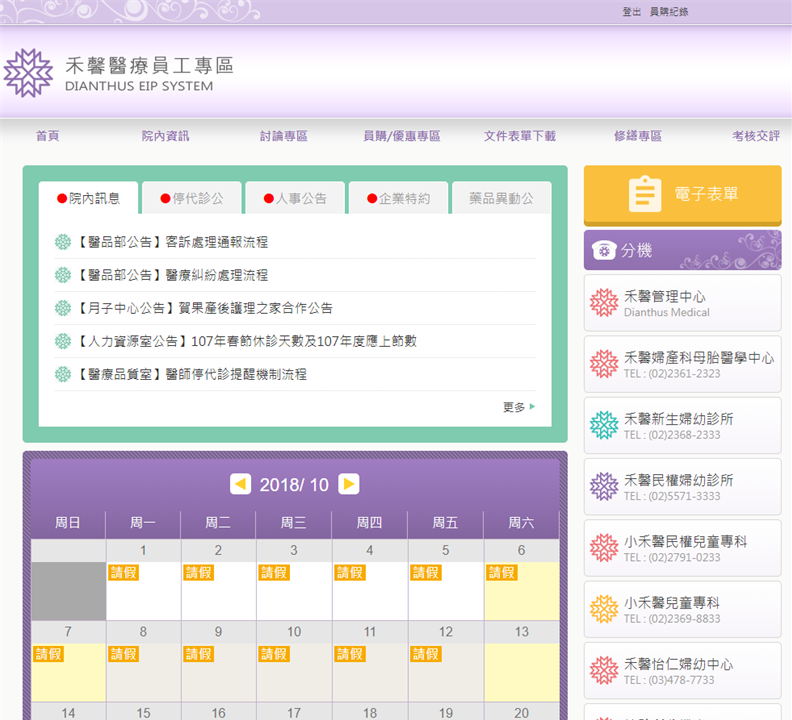792x720 pixels.
Task: Click 更多 to see more announcements
Action: click(519, 407)
